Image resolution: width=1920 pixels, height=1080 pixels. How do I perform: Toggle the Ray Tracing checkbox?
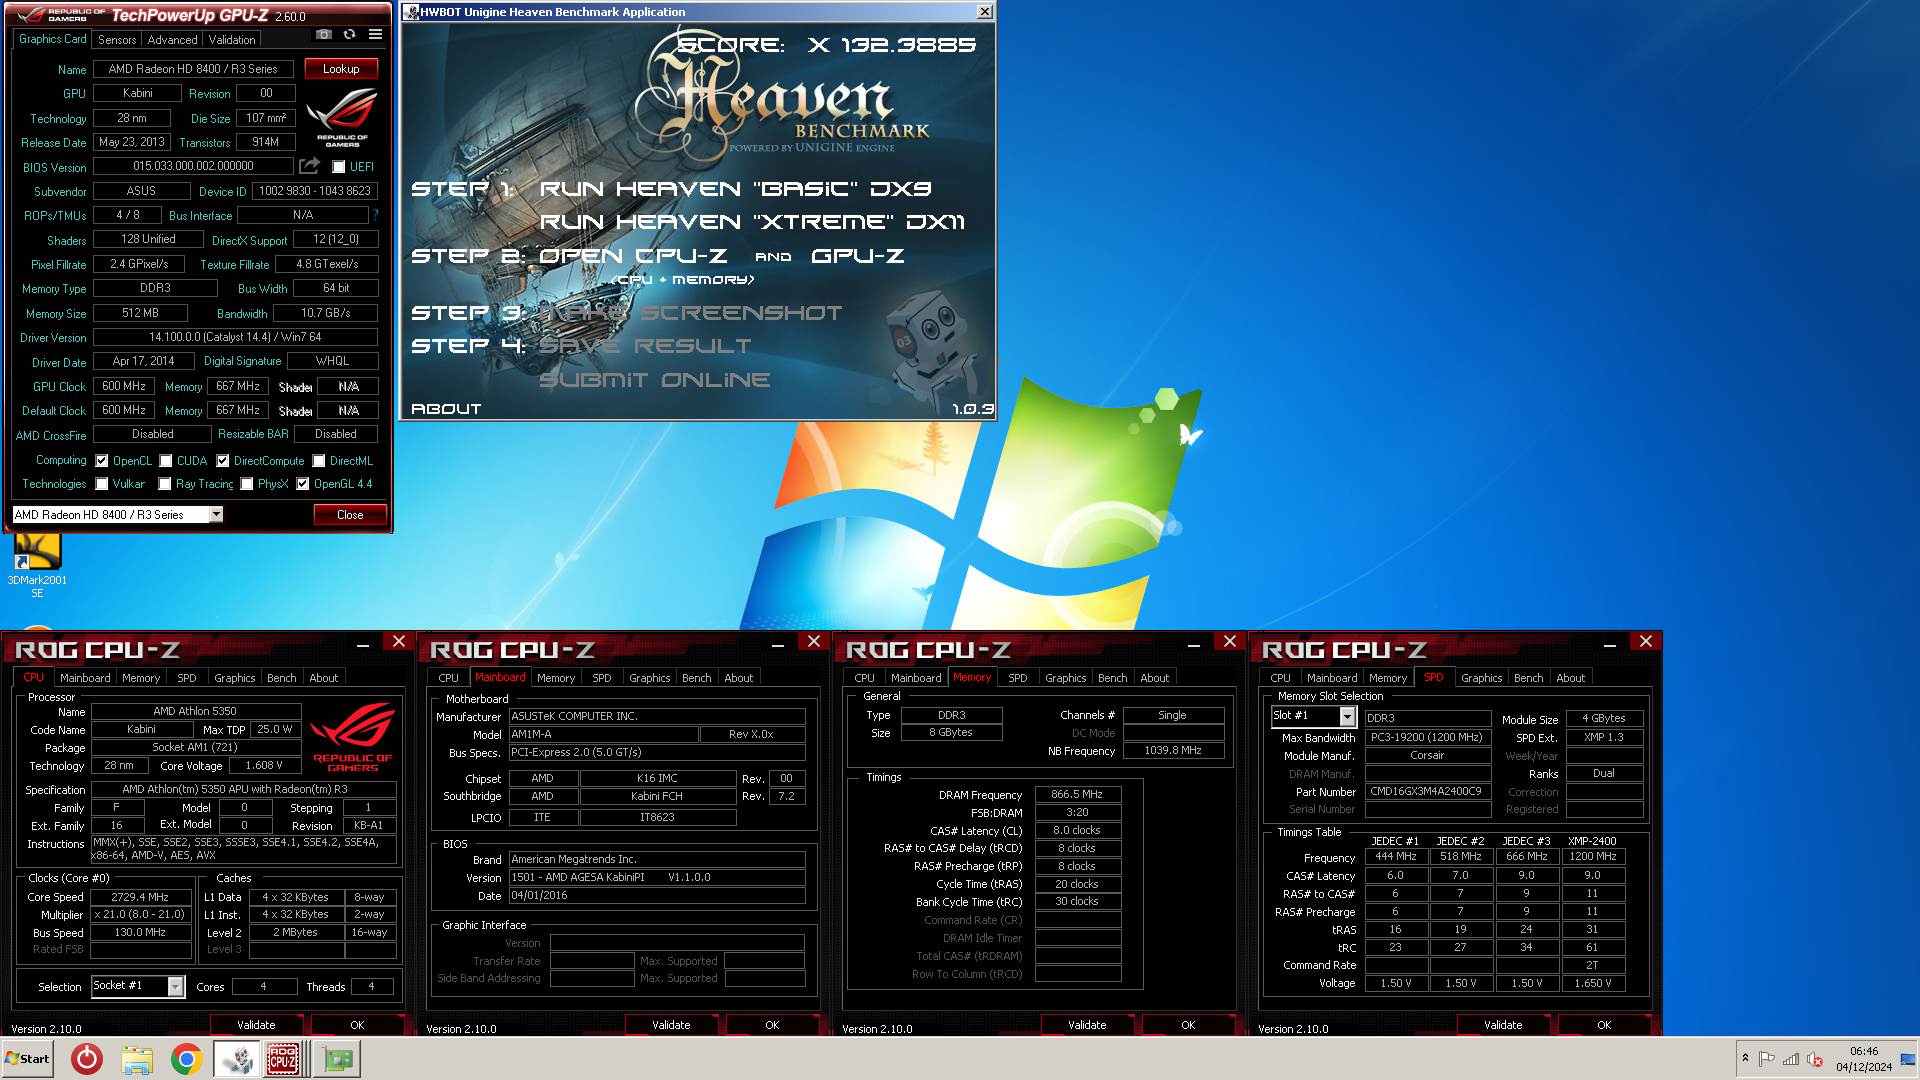click(165, 484)
